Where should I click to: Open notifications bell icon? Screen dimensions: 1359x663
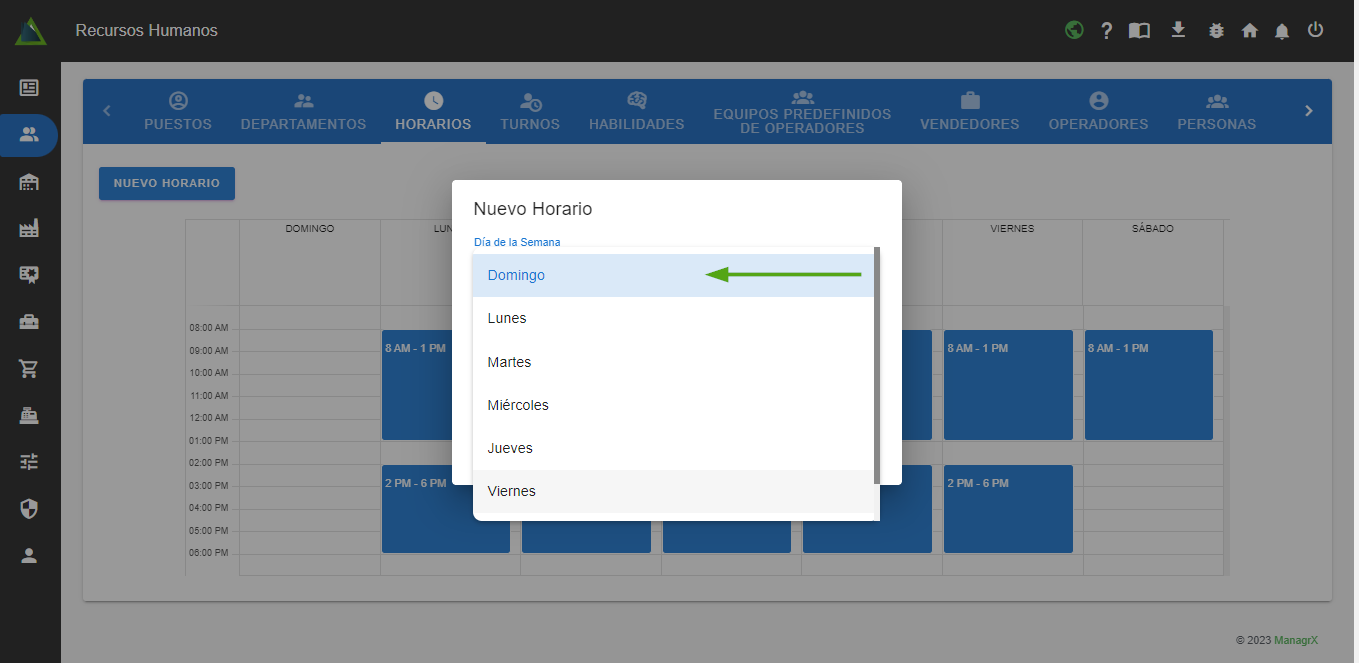click(1282, 31)
